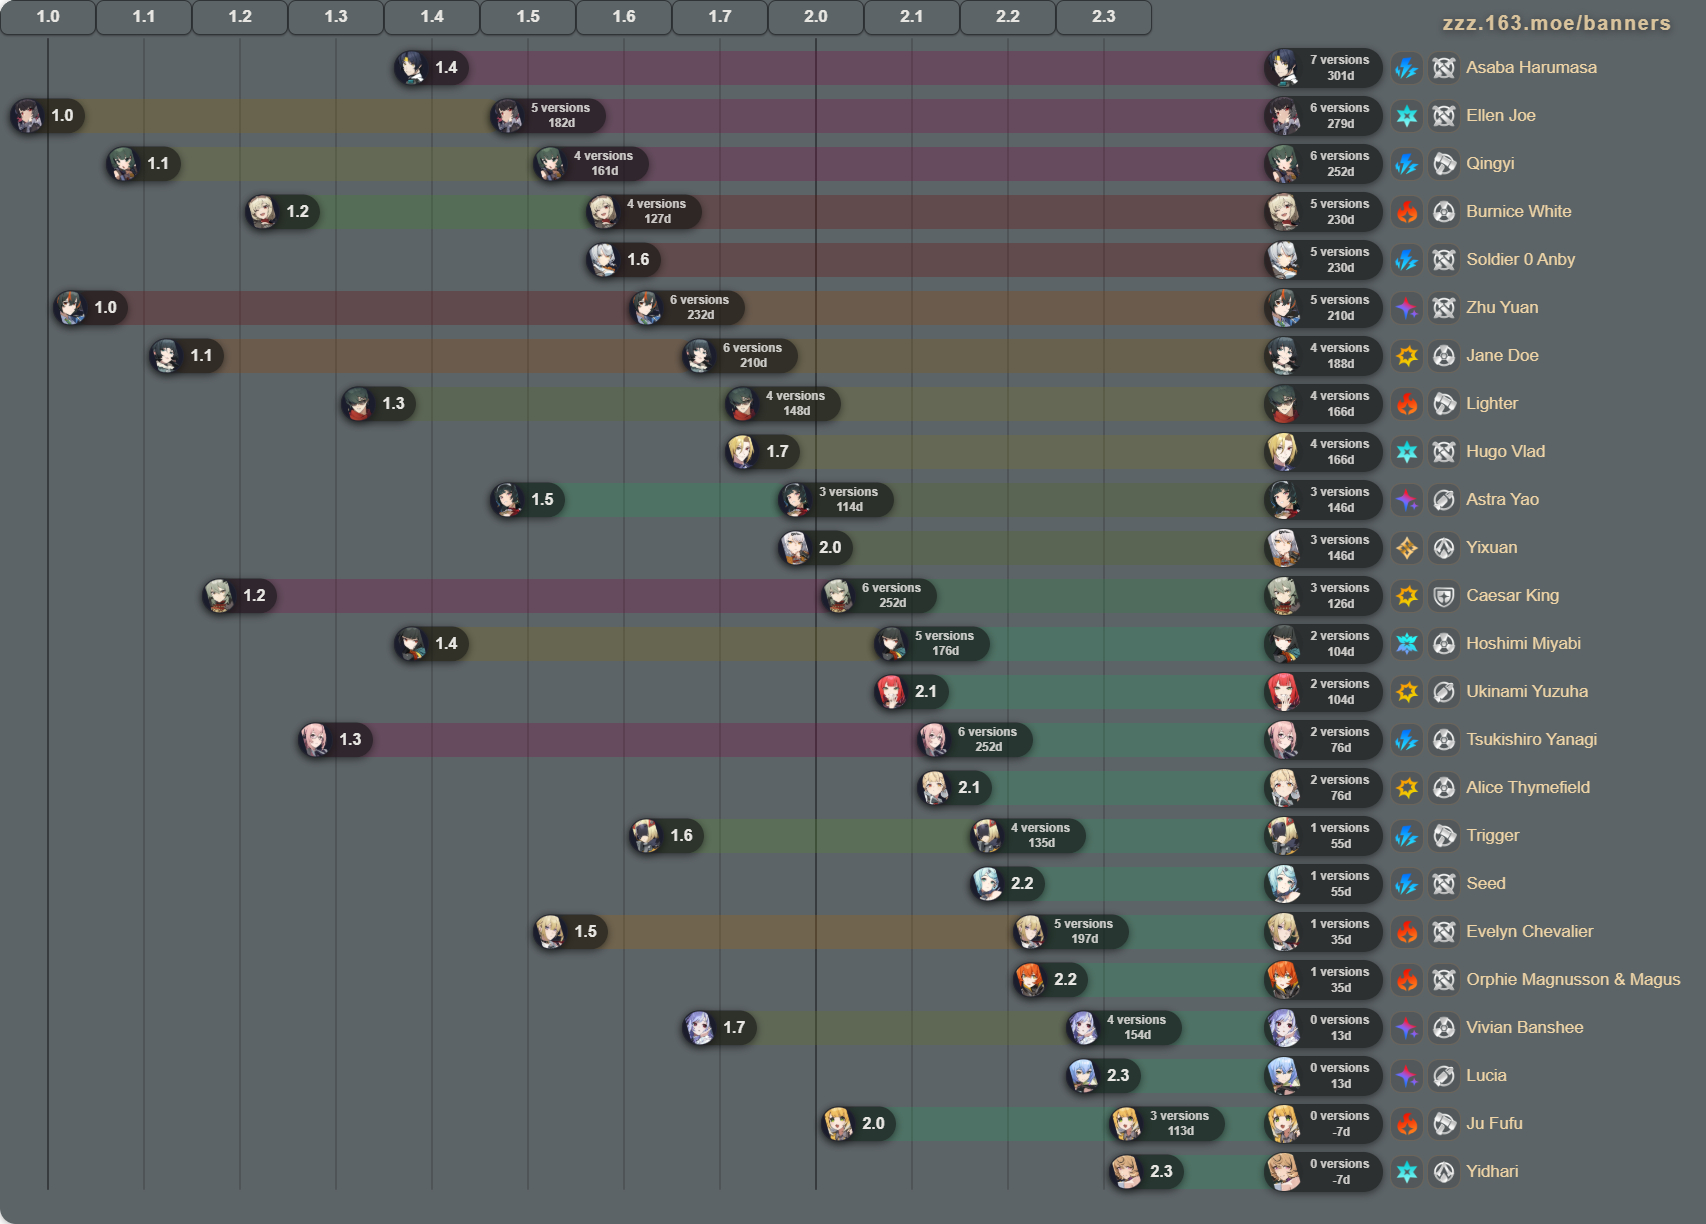Click the Orphie Magnusson & Magus name
Viewport: 1706px width, 1224px height.
pos(1573,980)
